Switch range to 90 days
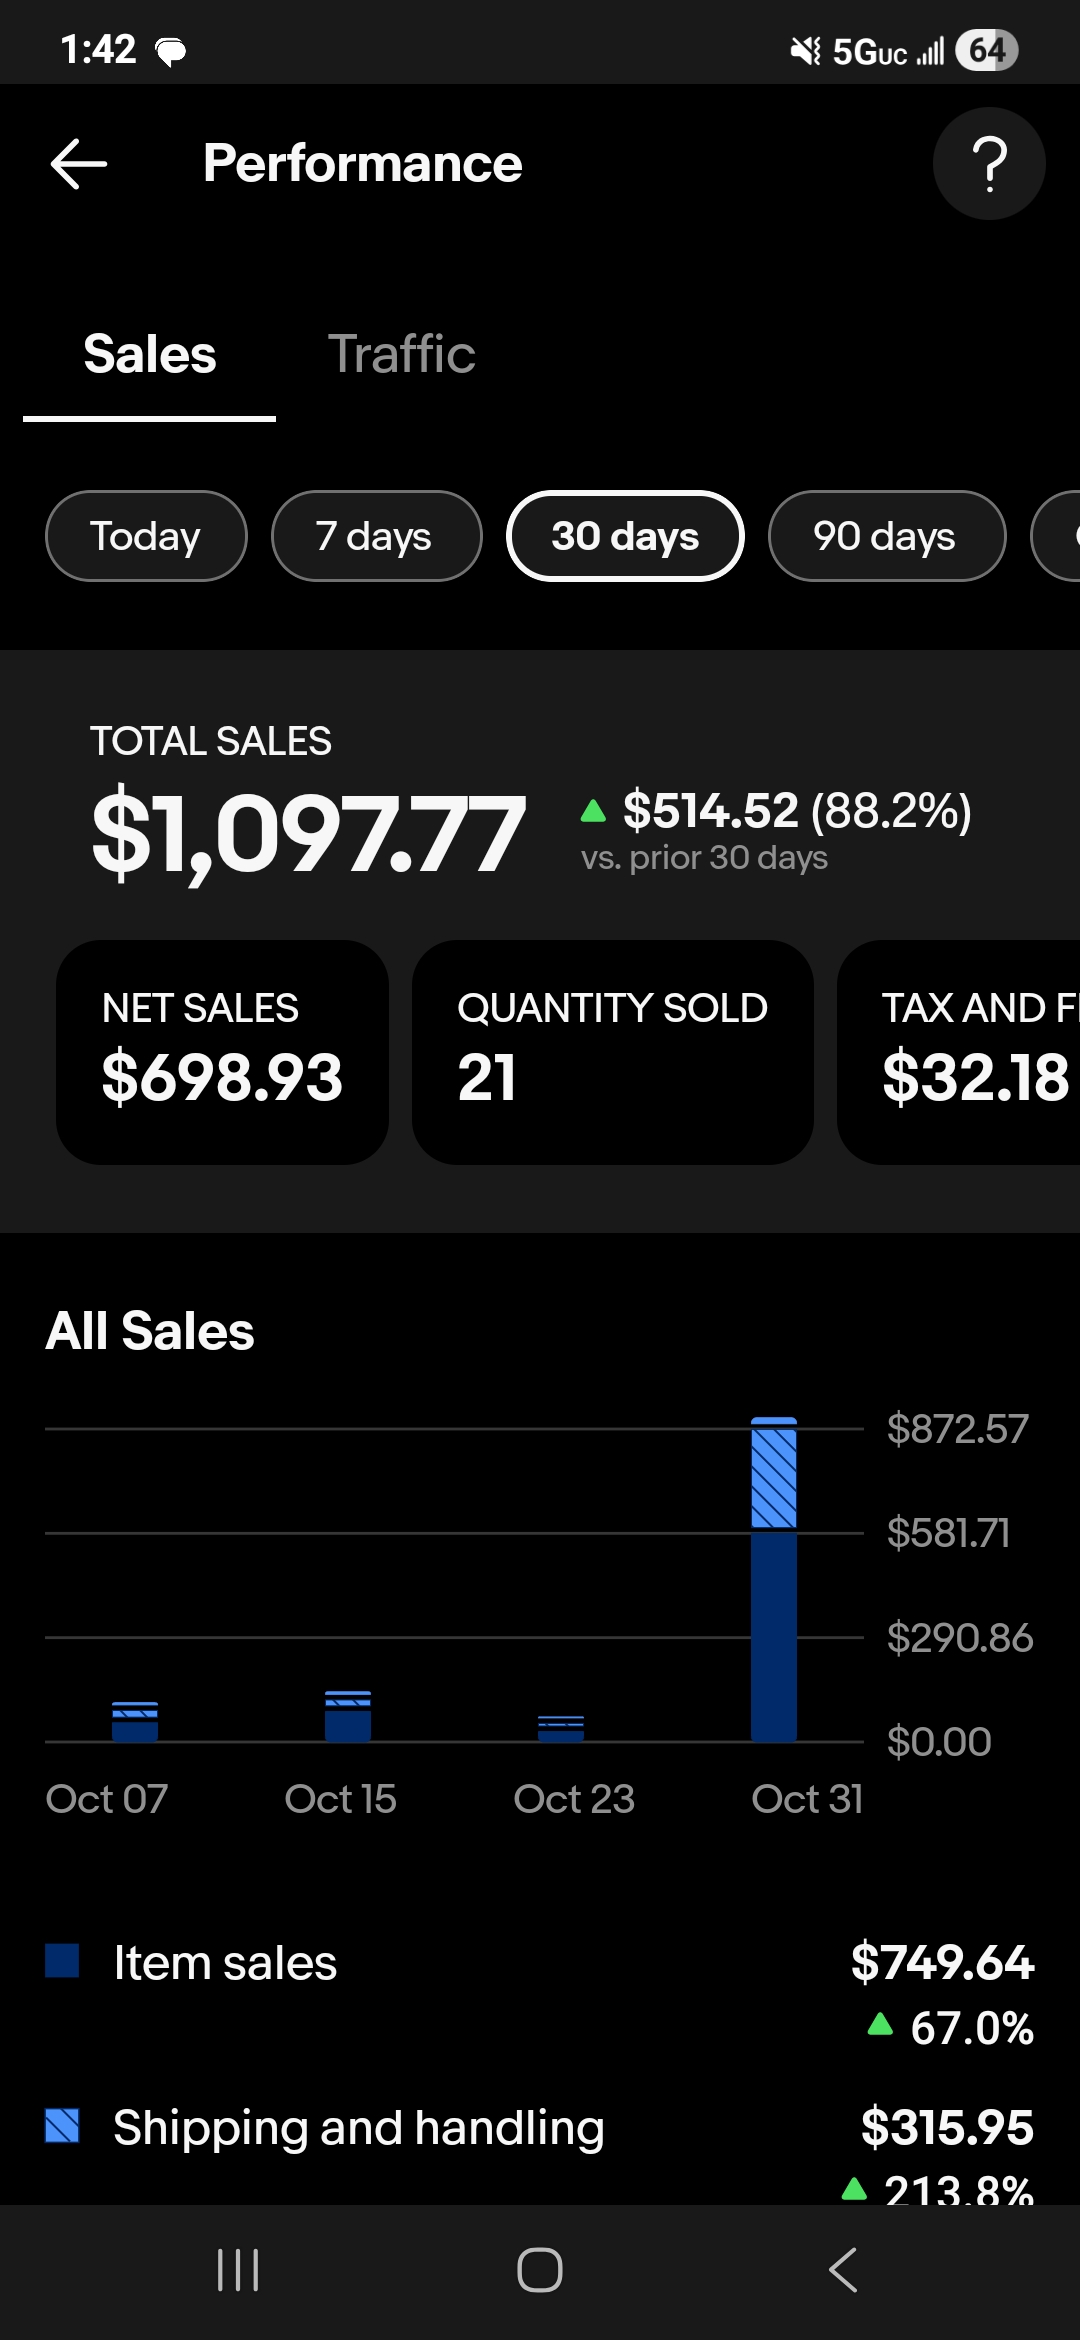The width and height of the screenshot is (1080, 2340). [x=886, y=536]
